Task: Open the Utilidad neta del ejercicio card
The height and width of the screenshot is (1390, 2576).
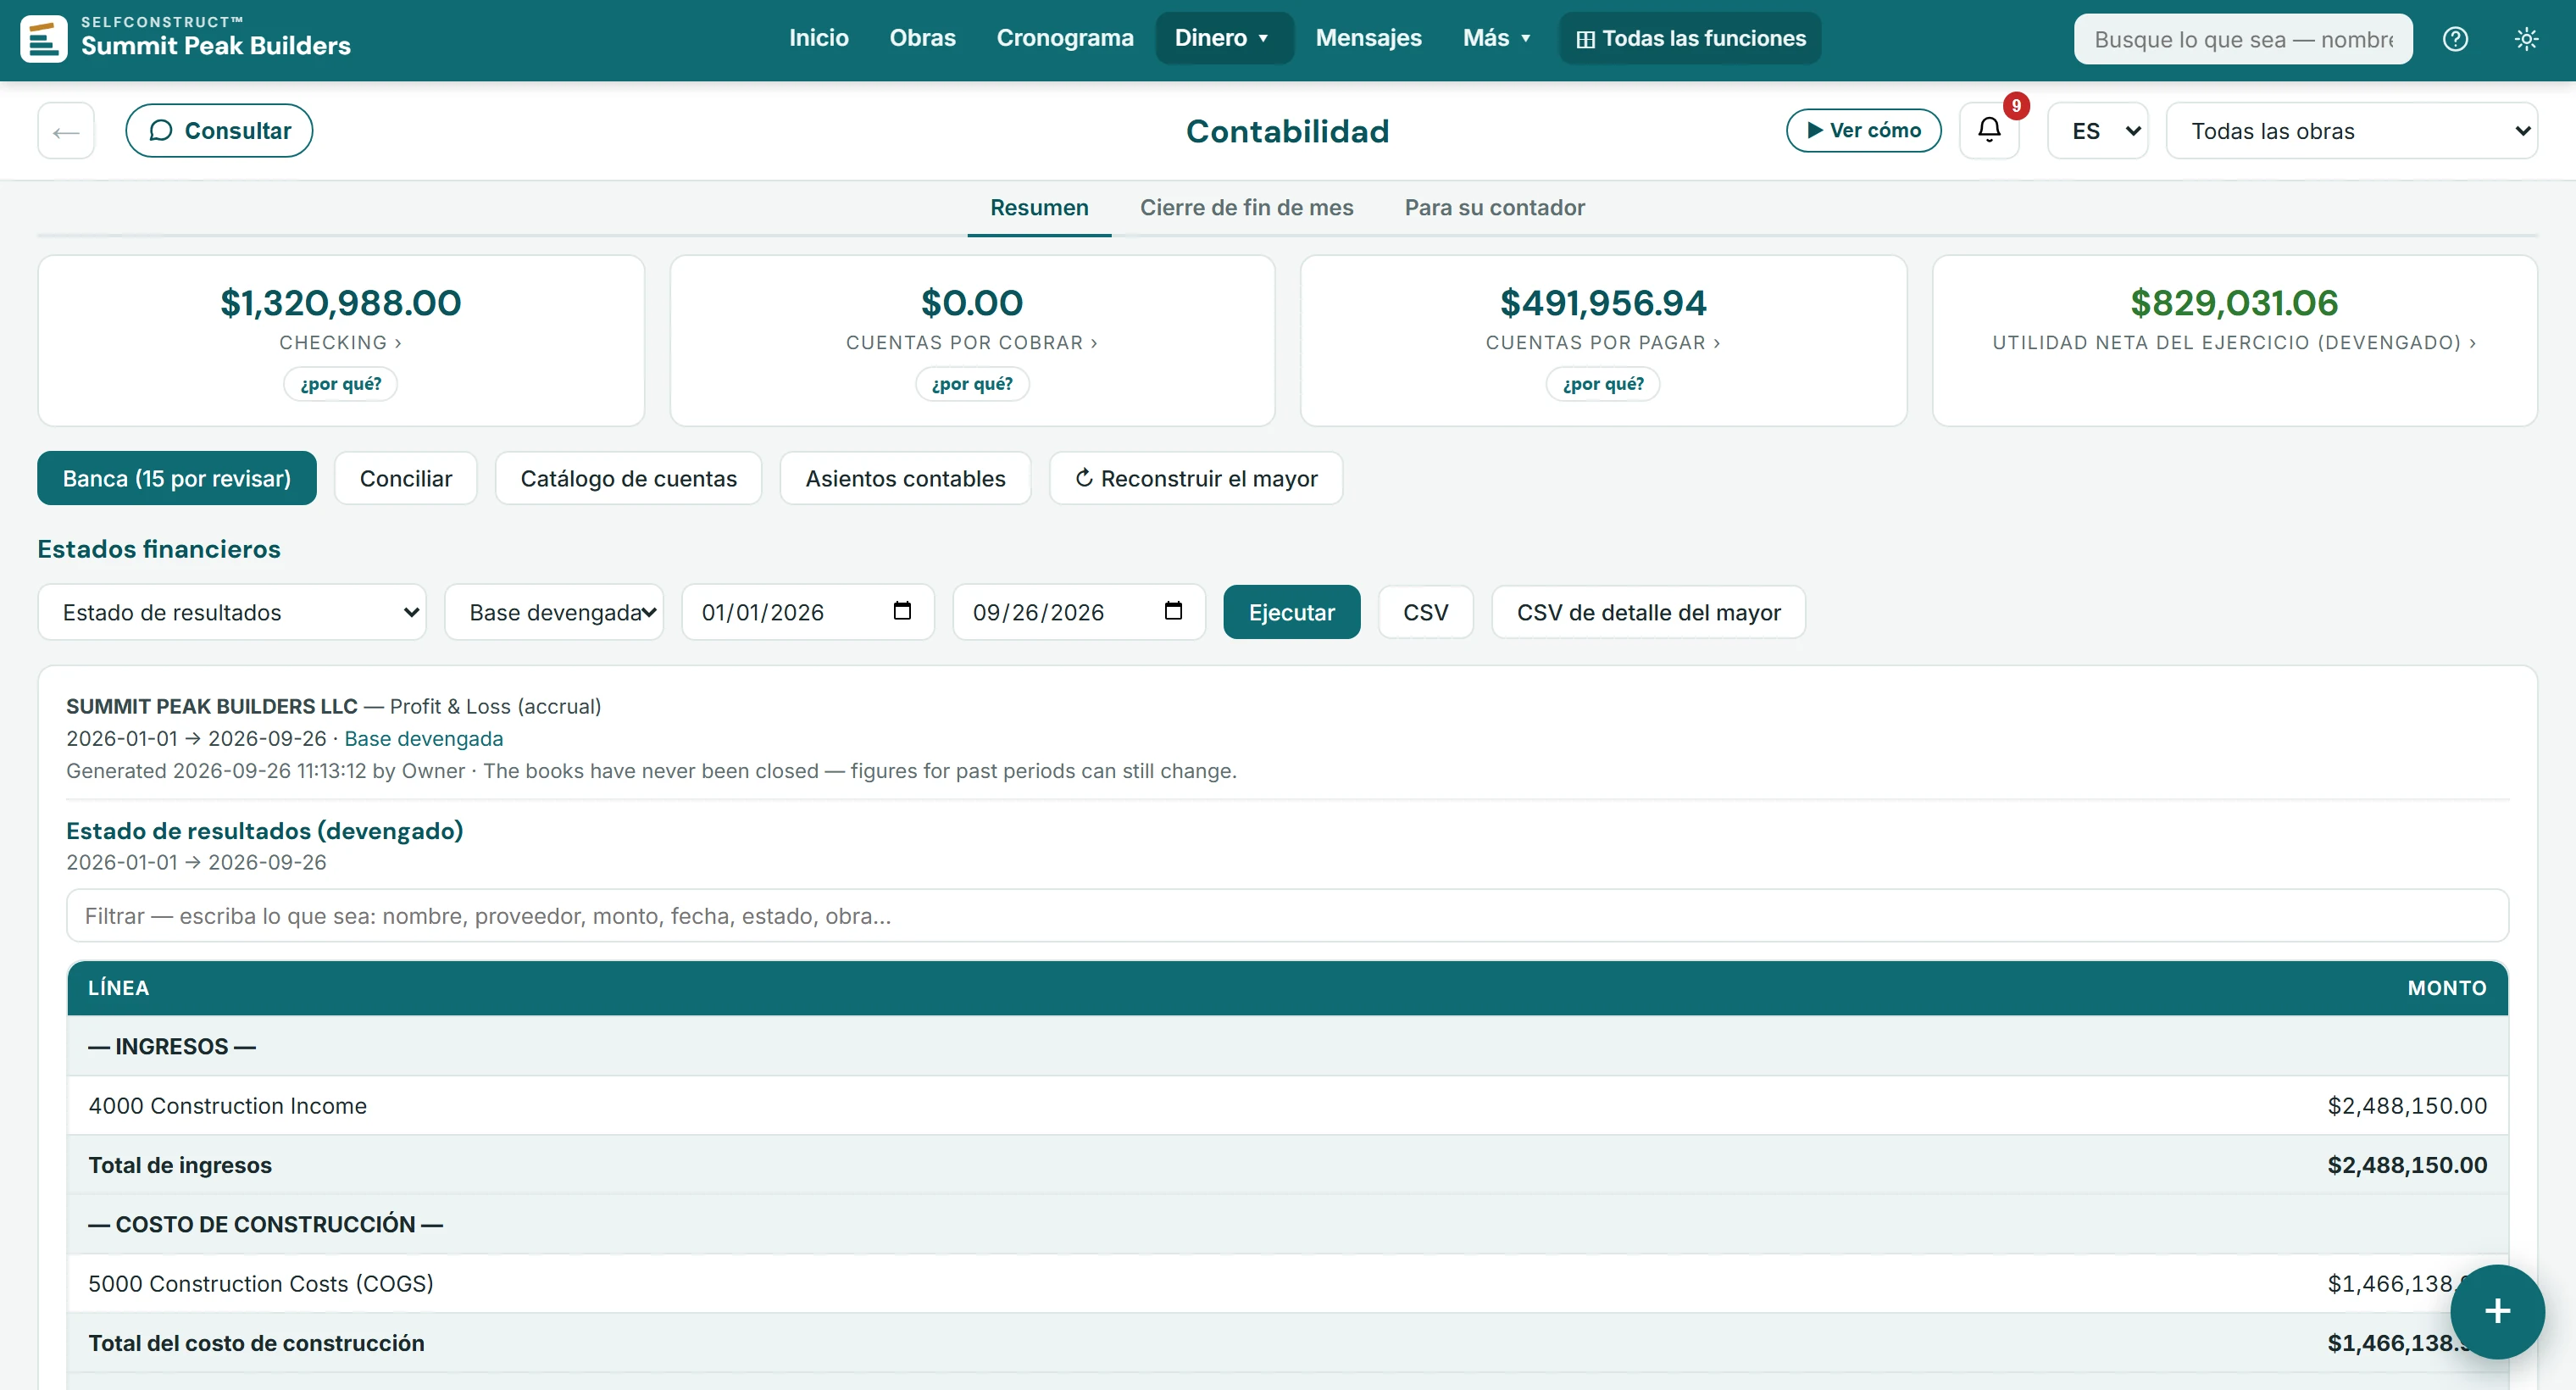Action: coord(2234,340)
